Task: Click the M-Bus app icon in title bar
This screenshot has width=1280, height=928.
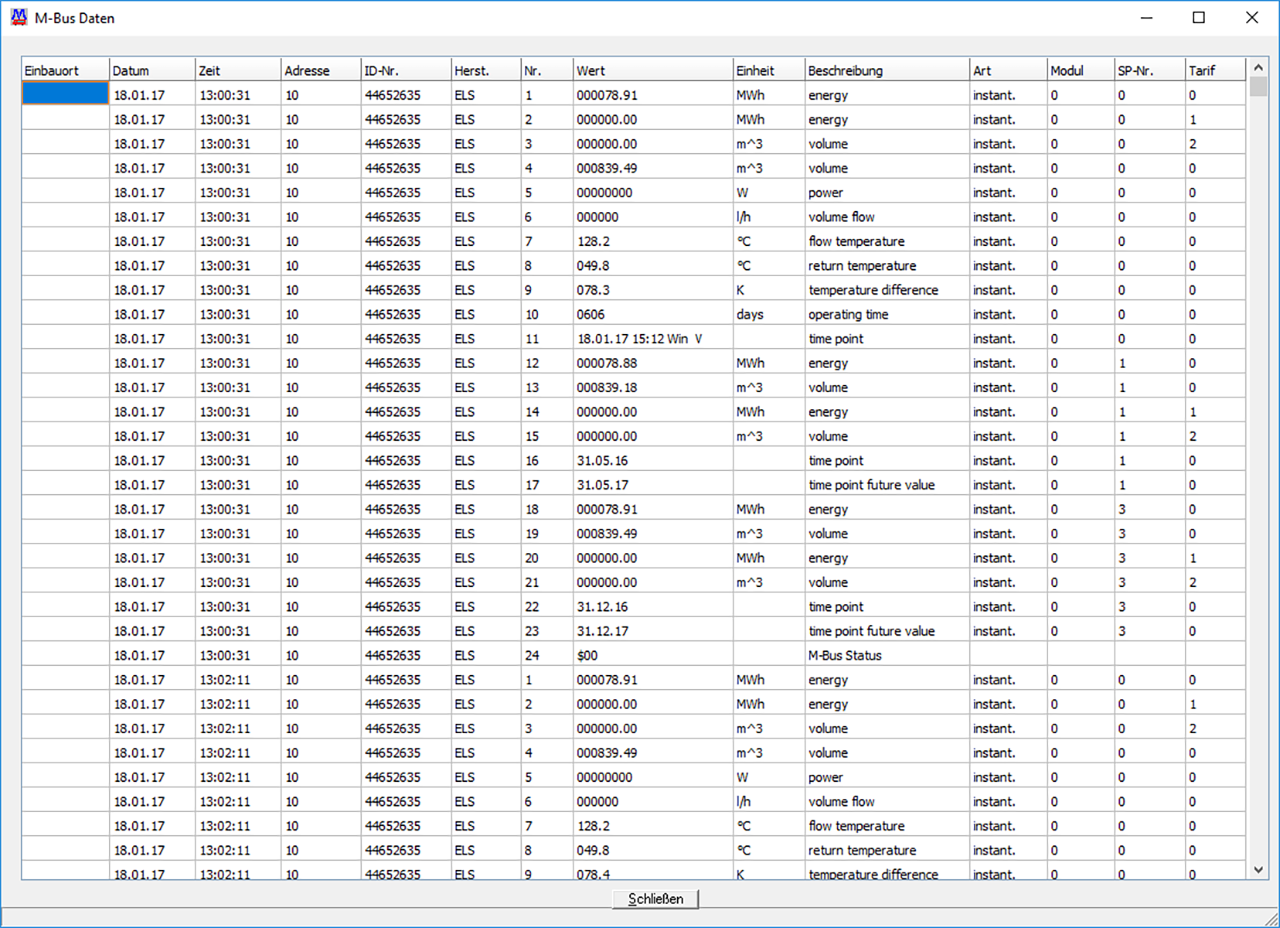Action: click(17, 17)
